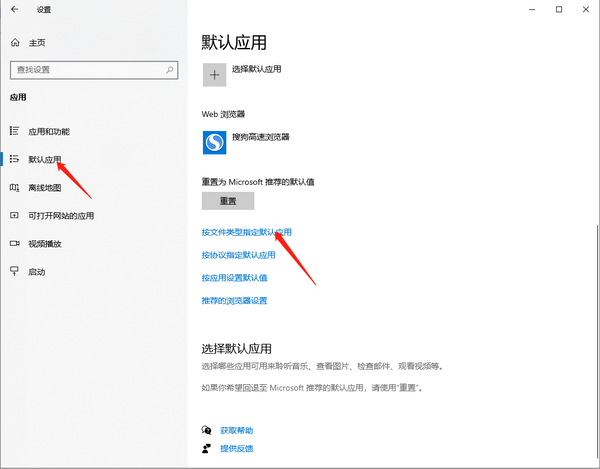Open 可打开网站的应用 page
Screen dimensions: 600x469
click(61, 216)
